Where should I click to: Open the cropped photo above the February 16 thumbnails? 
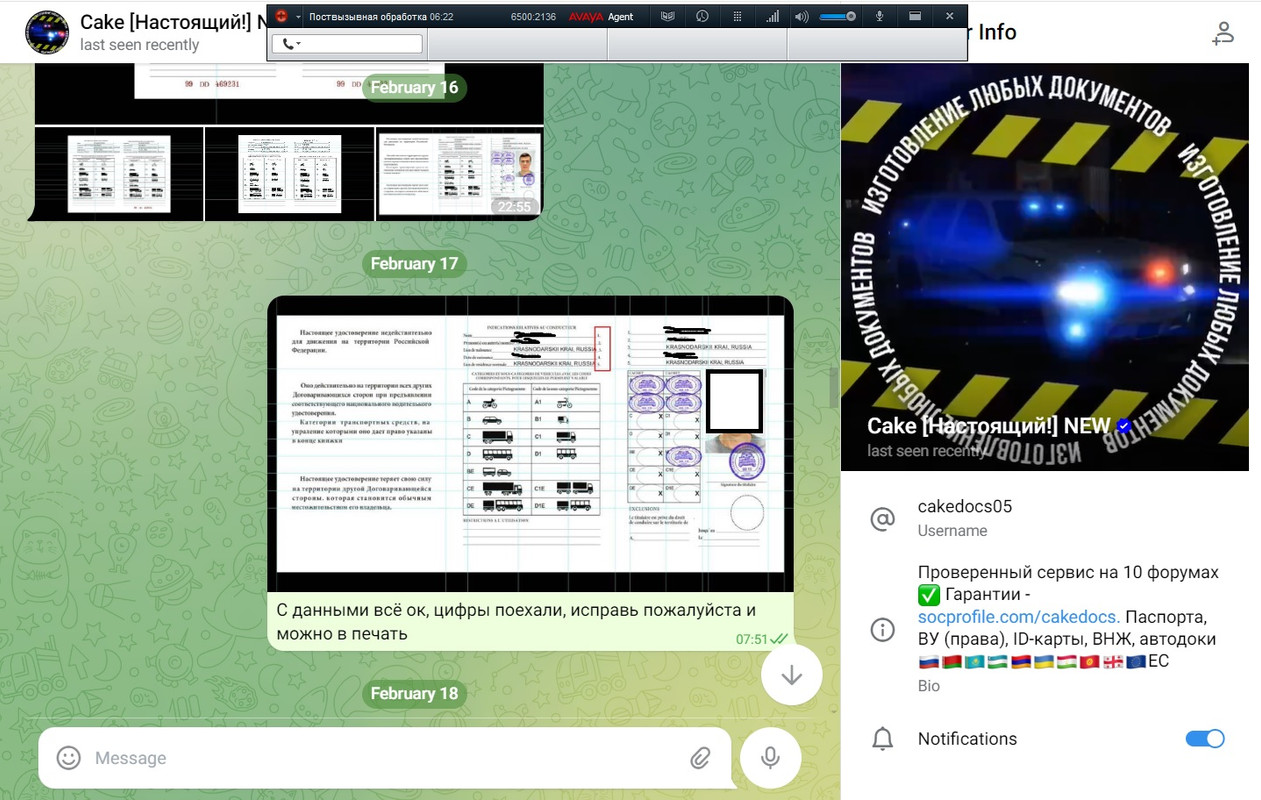point(289,94)
